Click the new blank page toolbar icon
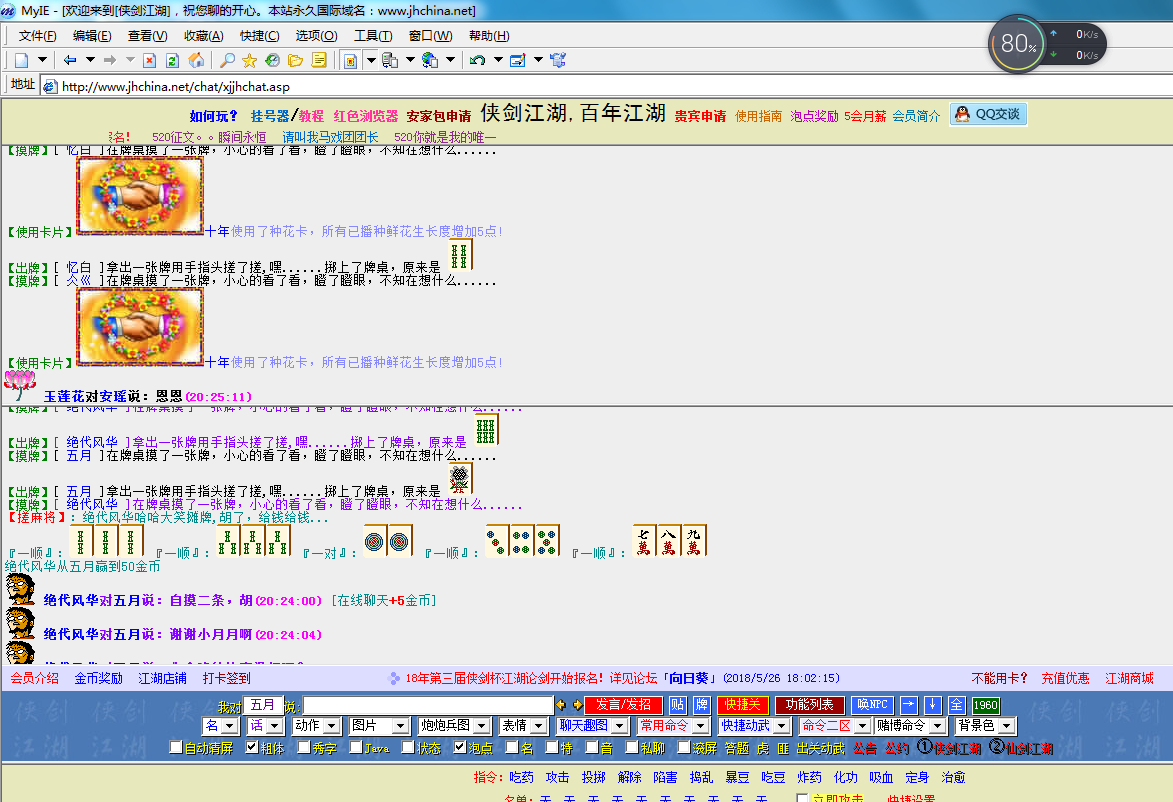Image resolution: width=1173 pixels, height=802 pixels. pos(22,61)
